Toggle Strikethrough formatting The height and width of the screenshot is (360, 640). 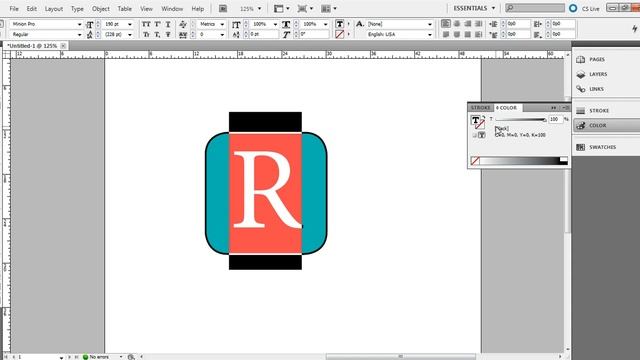point(168,35)
